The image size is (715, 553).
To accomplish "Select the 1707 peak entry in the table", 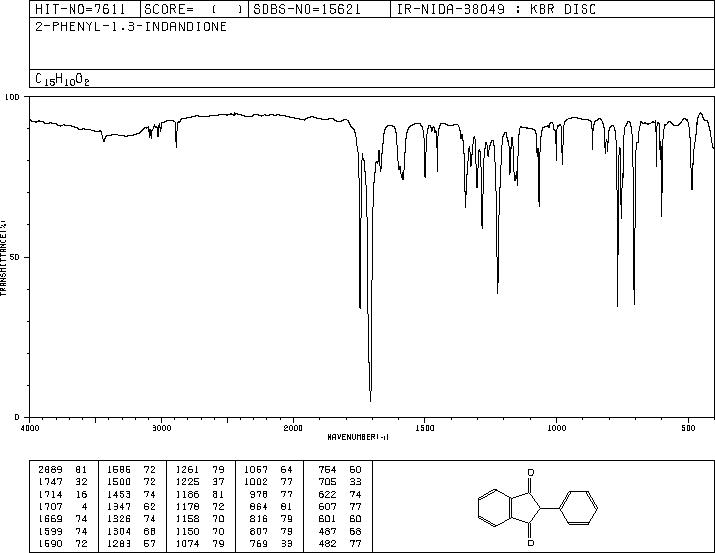I will tap(62, 506).
